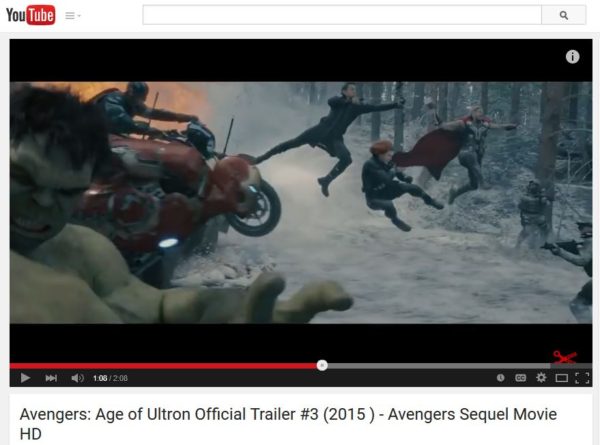Click the search input field
This screenshot has width=600, height=445.
(x=342, y=15)
